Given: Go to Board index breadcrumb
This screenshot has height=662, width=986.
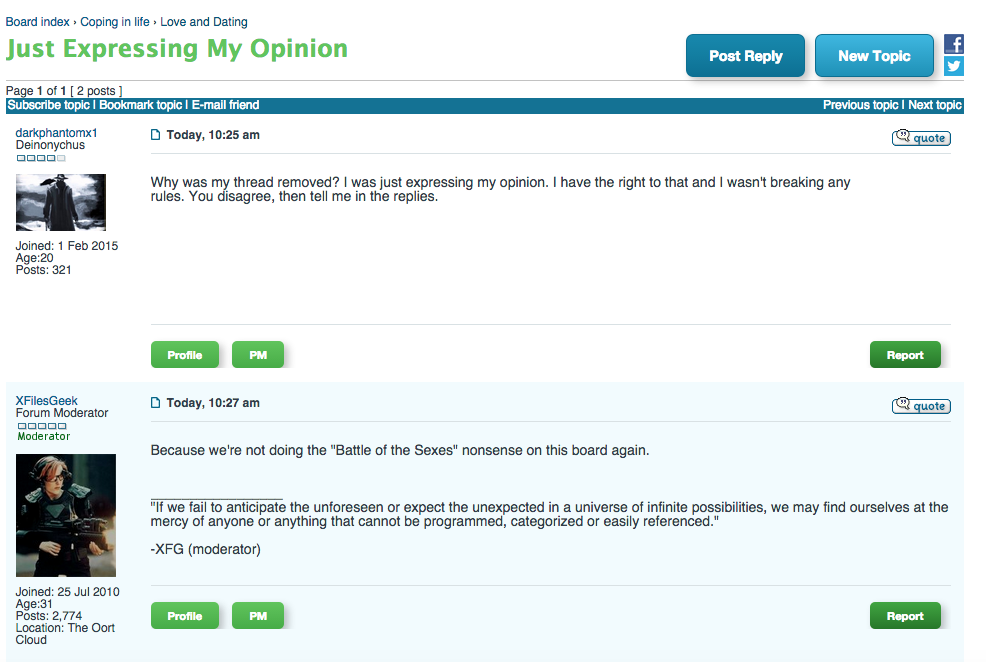Looking at the screenshot, I should [38, 22].
